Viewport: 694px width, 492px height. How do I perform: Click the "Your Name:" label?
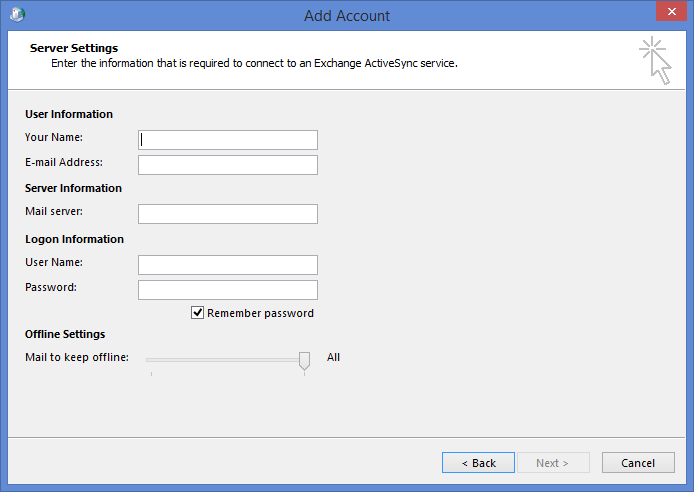coord(54,137)
